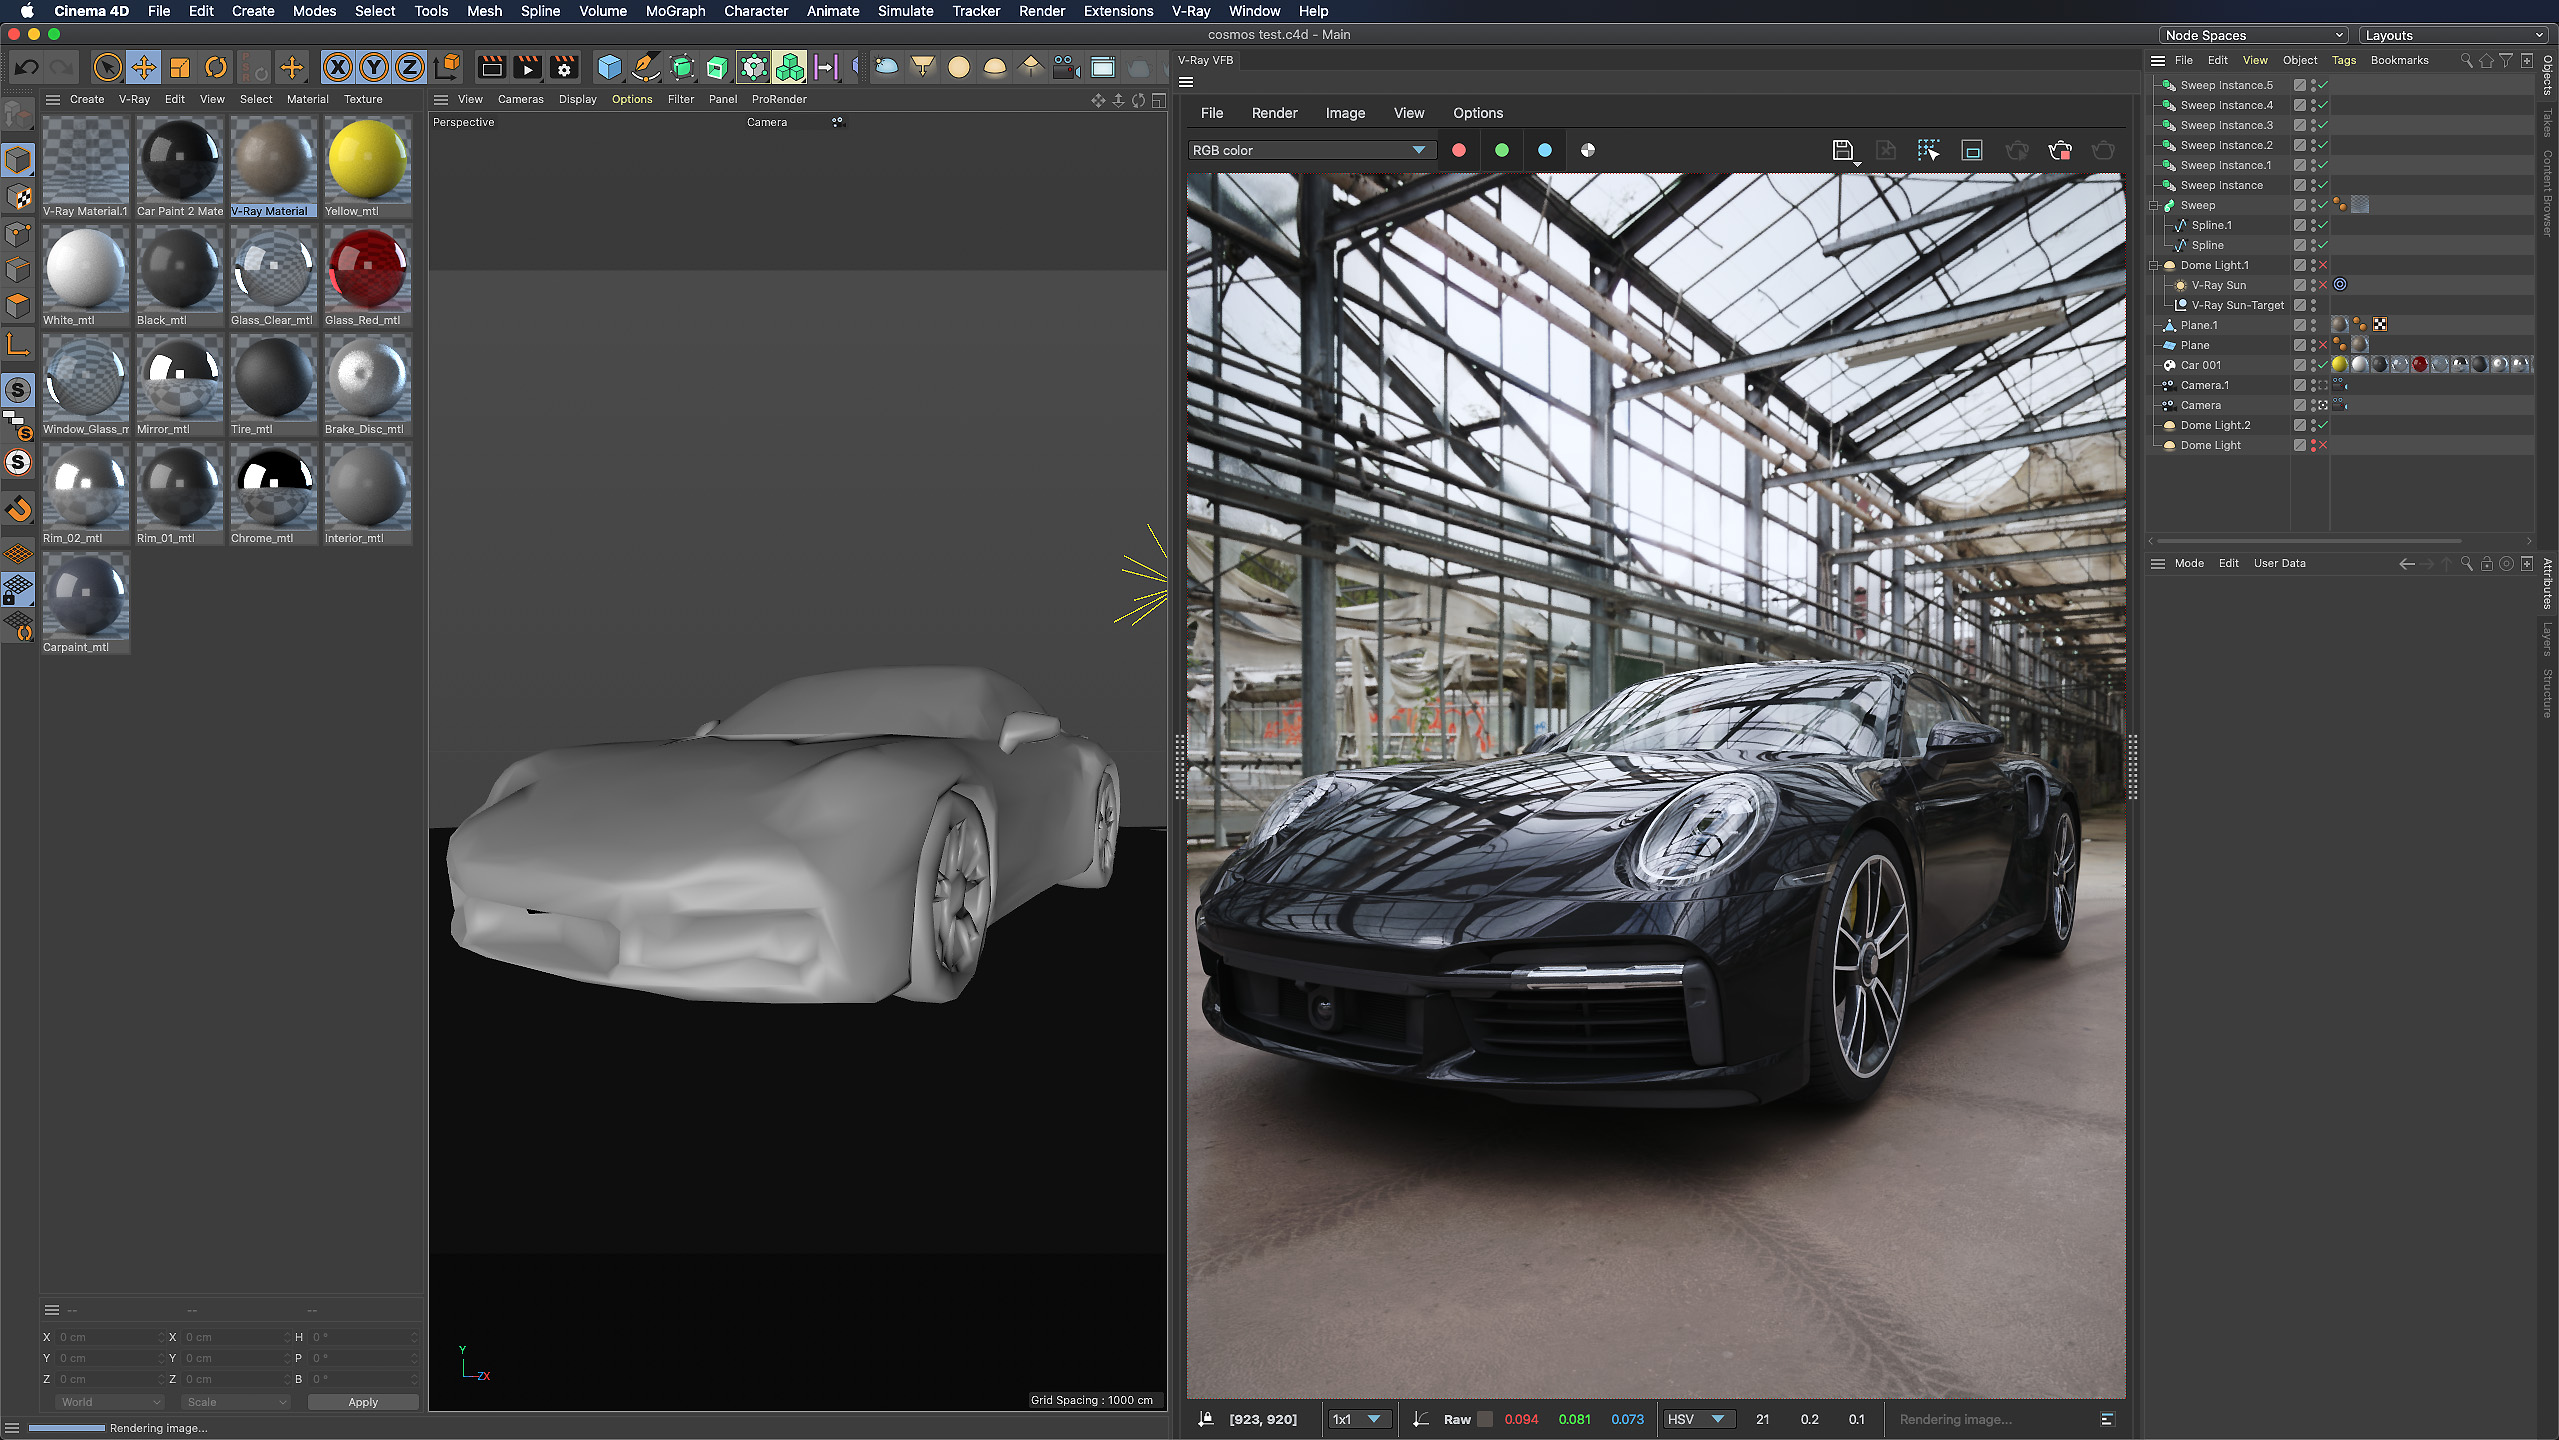This screenshot has height=1440, width=2559.
Task: Open the Cameras viewport menu
Action: pyautogui.click(x=520, y=99)
